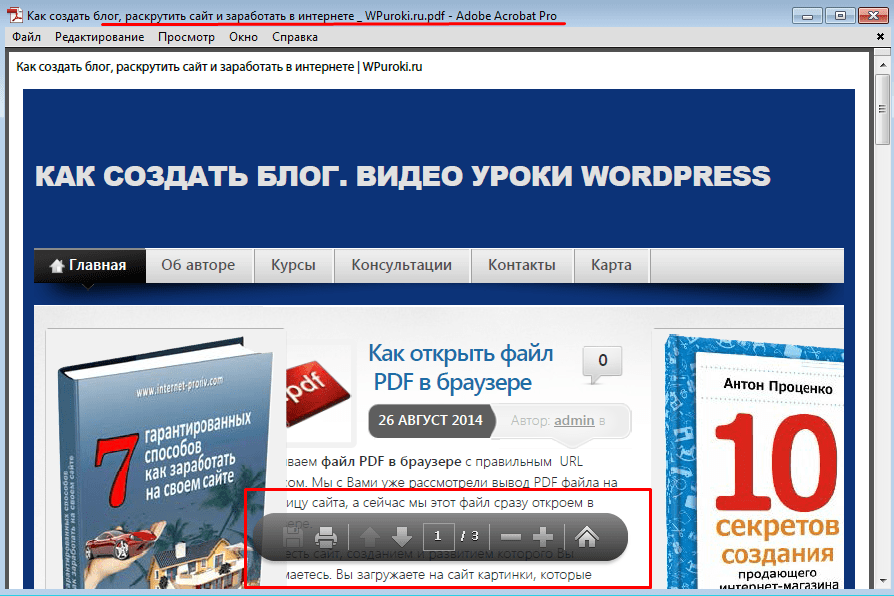Open article link Как открыть файл PDF в браузере
This screenshot has height=596, width=894.
(460, 368)
